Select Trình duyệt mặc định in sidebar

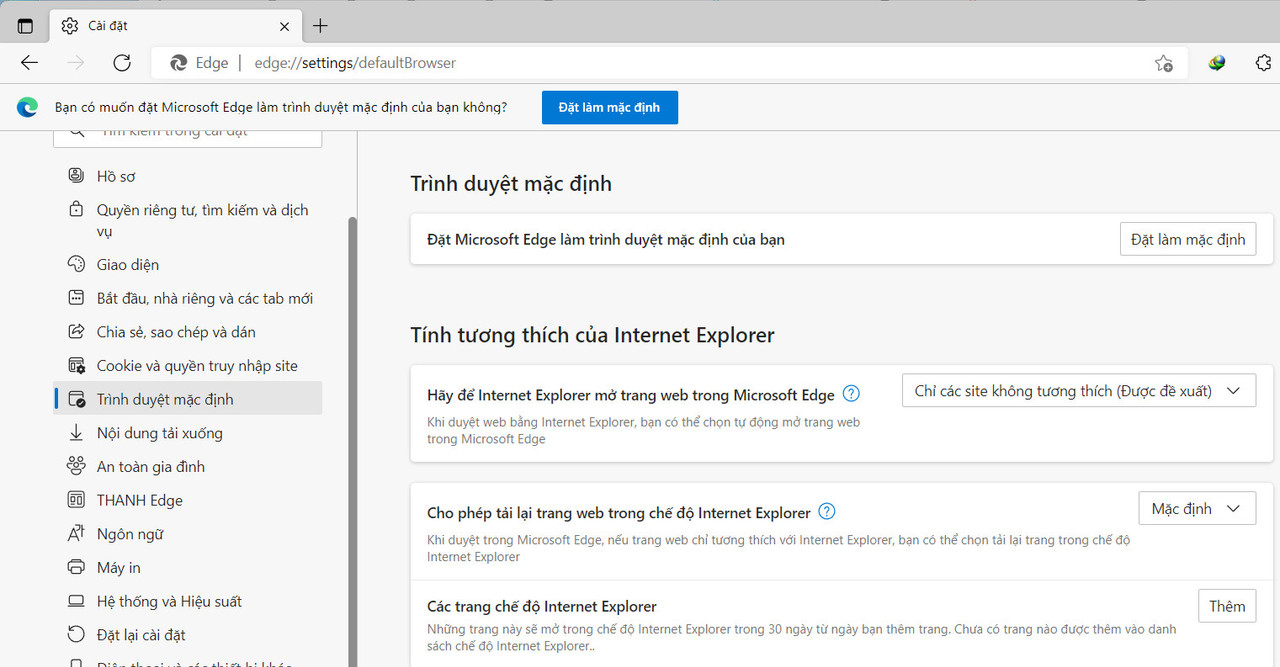(x=188, y=399)
